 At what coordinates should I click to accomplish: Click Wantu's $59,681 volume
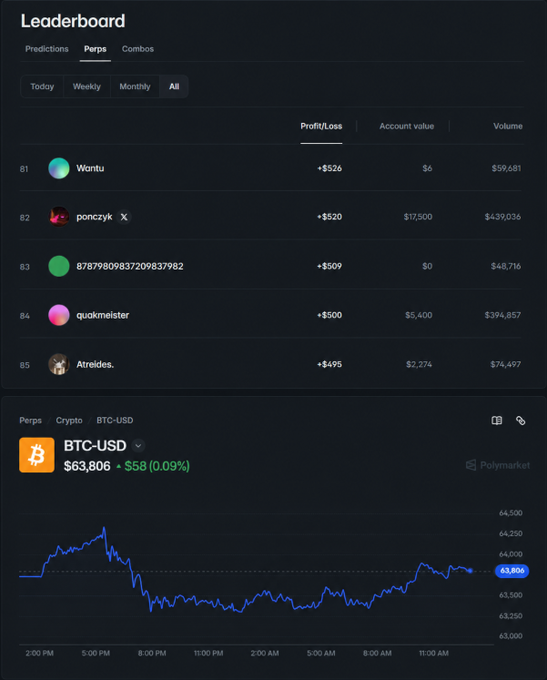point(506,168)
